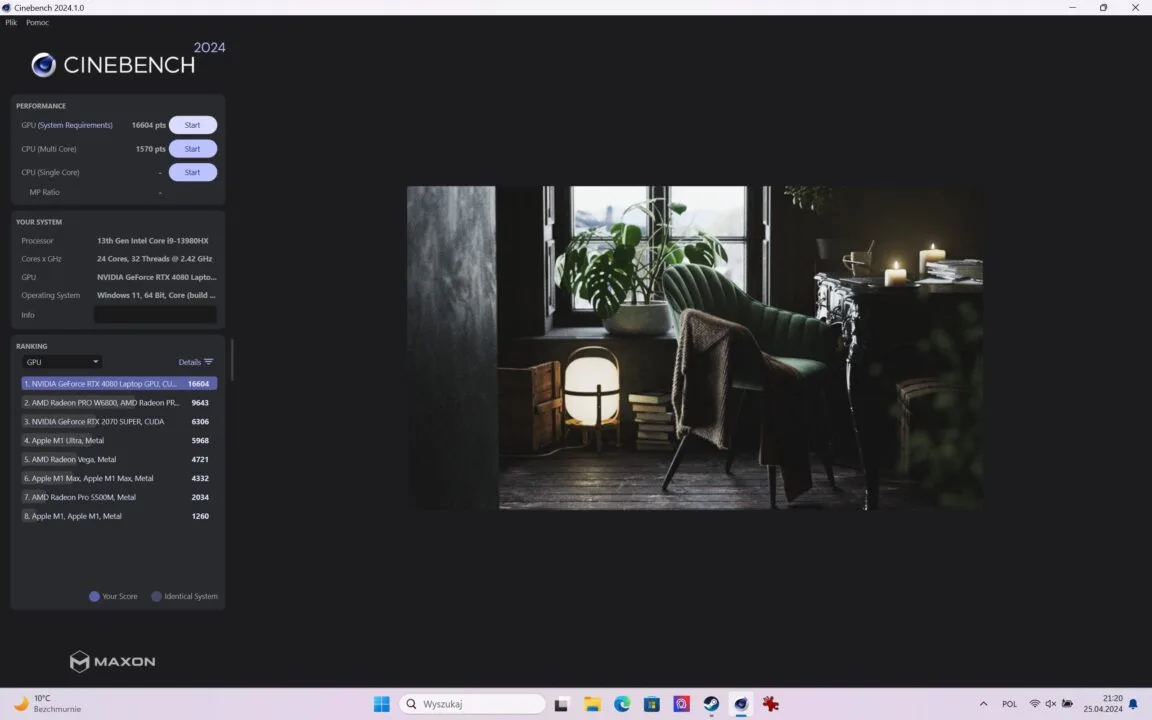Image resolution: width=1152 pixels, height=720 pixels.
Task: Click the Windows Start button
Action: click(x=381, y=704)
